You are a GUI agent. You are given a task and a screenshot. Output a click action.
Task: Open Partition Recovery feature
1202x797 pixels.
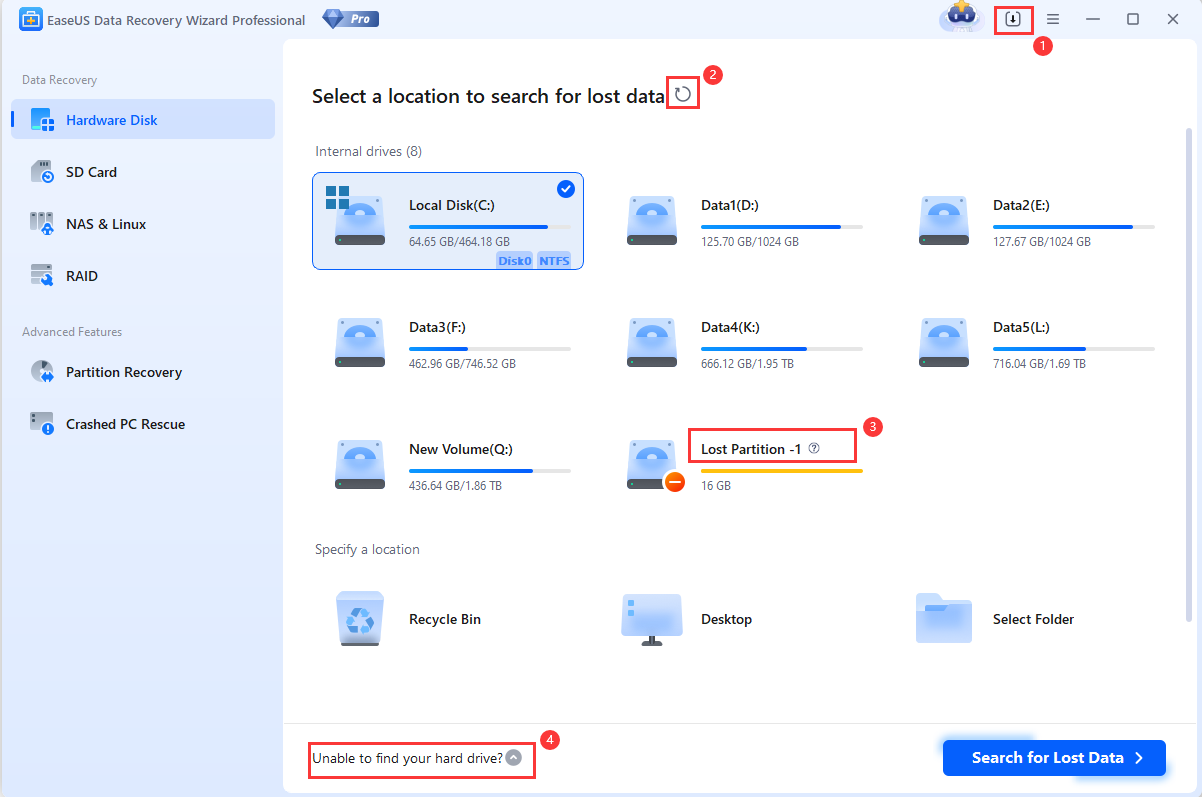[x=143, y=372]
